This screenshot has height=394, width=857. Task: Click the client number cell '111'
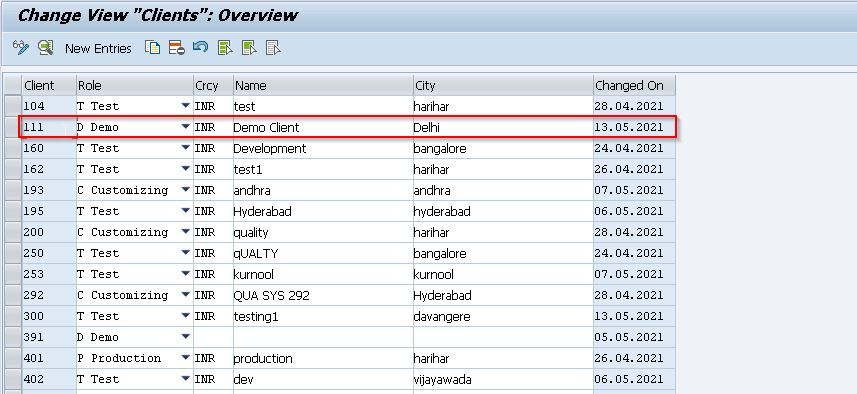click(49, 127)
